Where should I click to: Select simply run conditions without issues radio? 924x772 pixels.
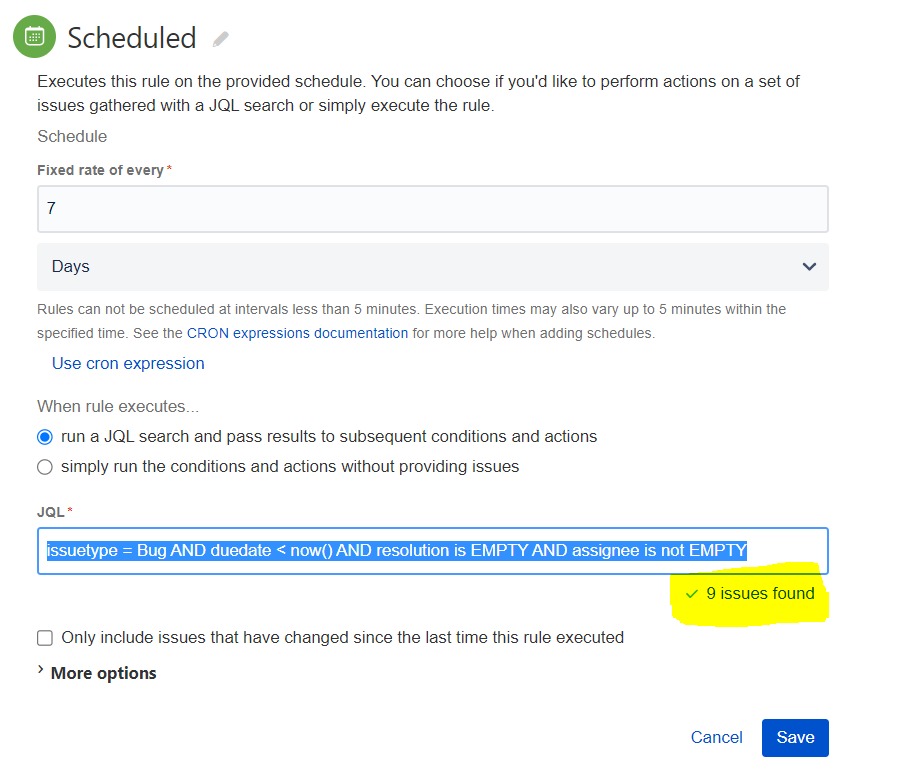point(45,467)
